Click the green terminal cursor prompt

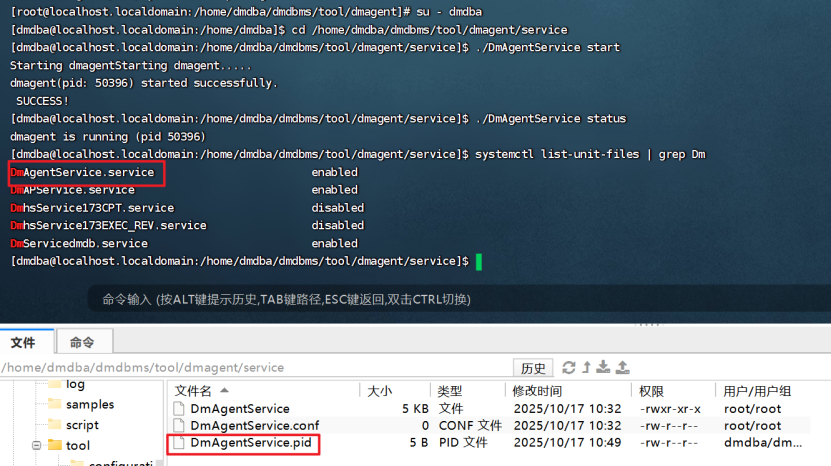[x=479, y=262]
